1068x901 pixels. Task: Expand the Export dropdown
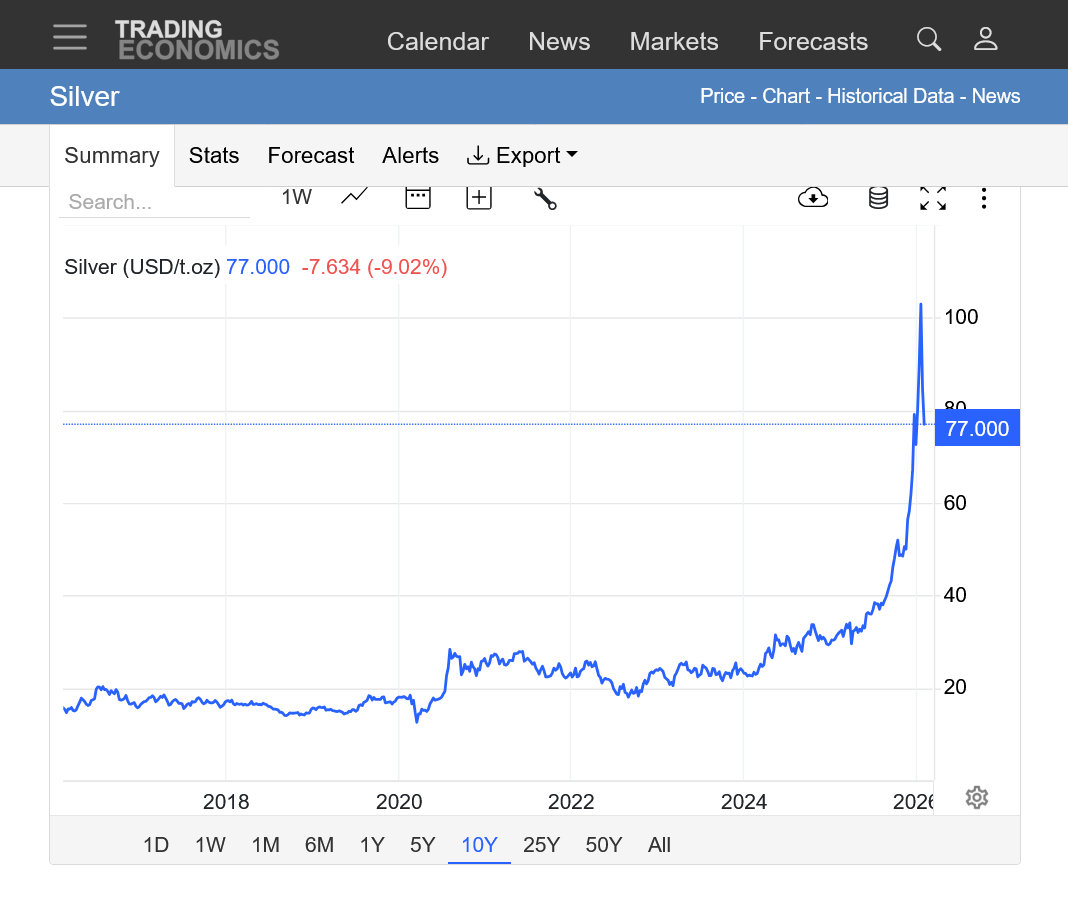[x=522, y=156]
